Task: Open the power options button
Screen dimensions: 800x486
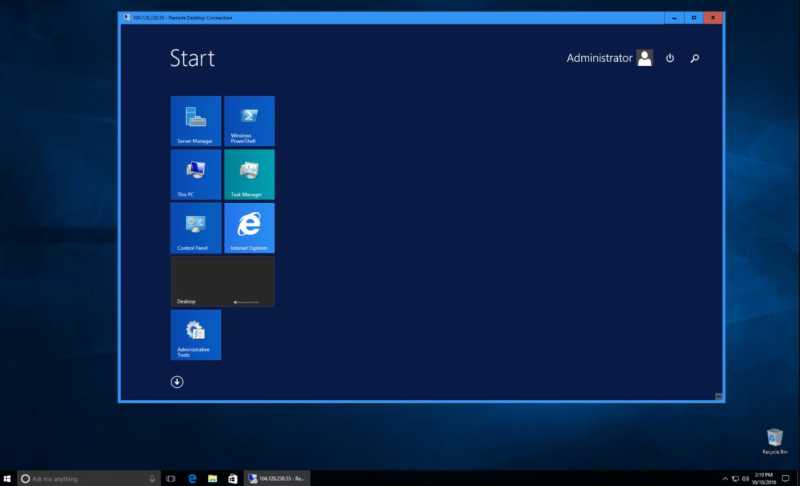Action: [x=670, y=58]
